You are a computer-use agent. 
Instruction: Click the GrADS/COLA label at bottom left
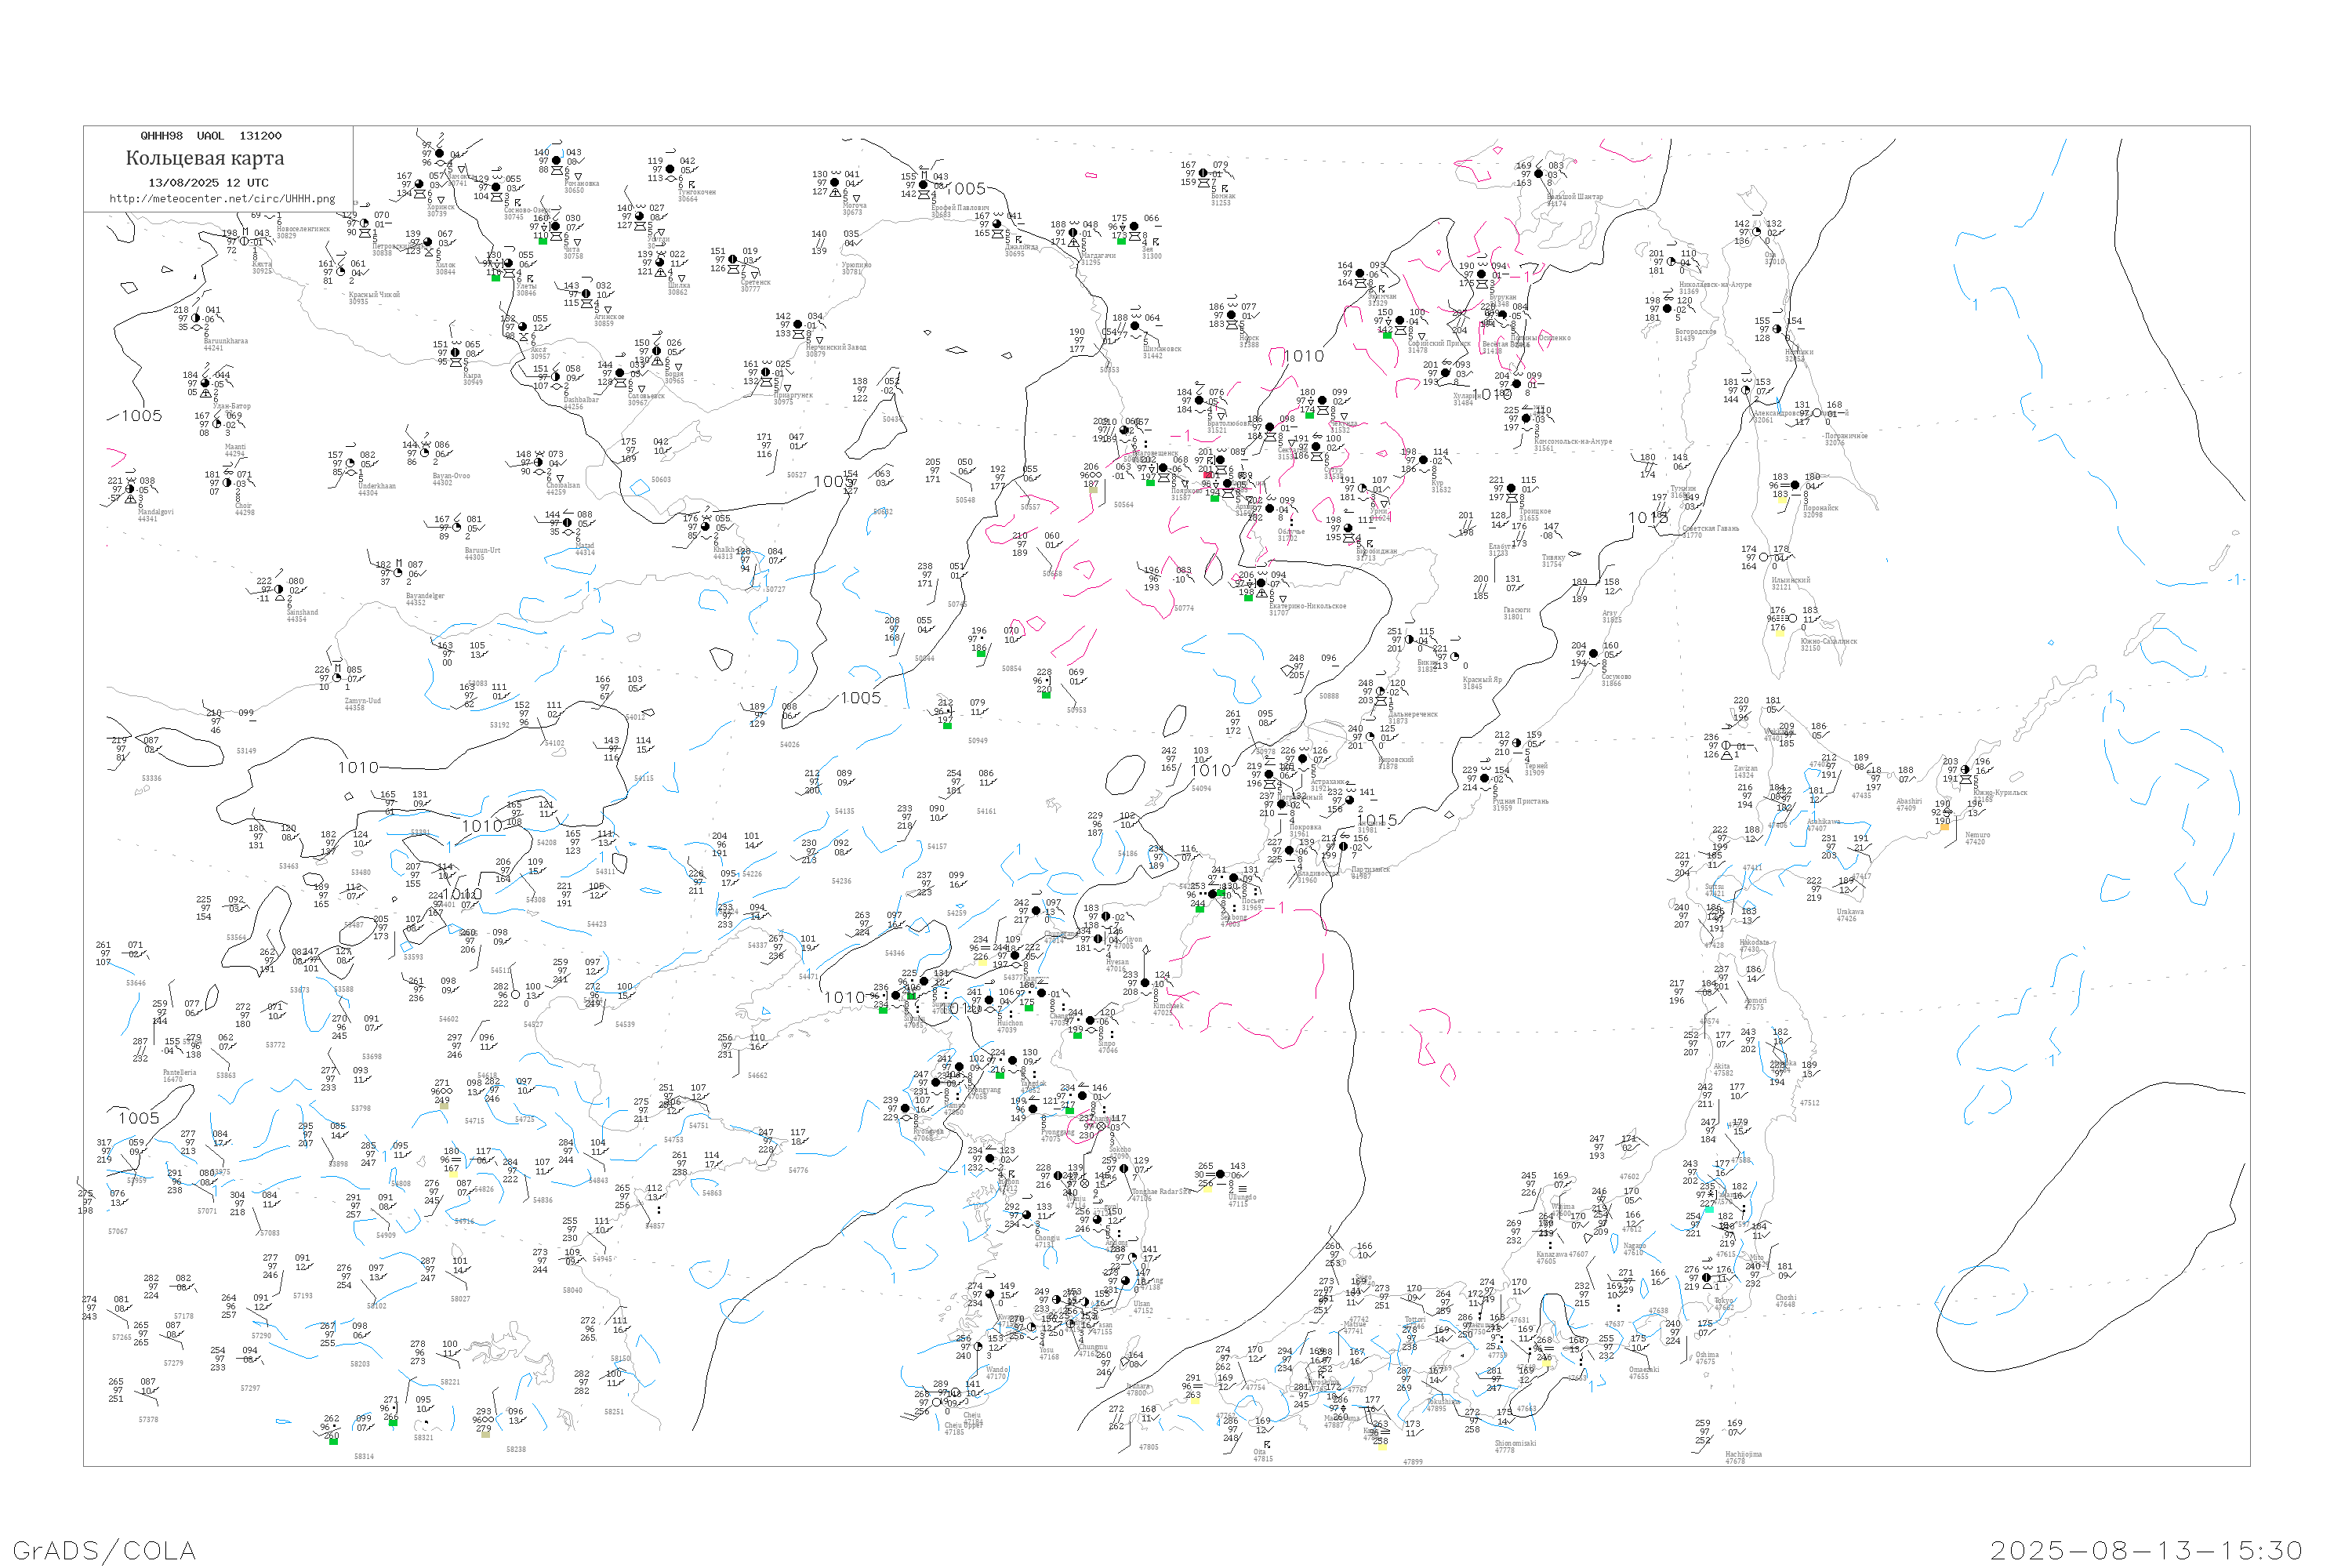point(104,1550)
